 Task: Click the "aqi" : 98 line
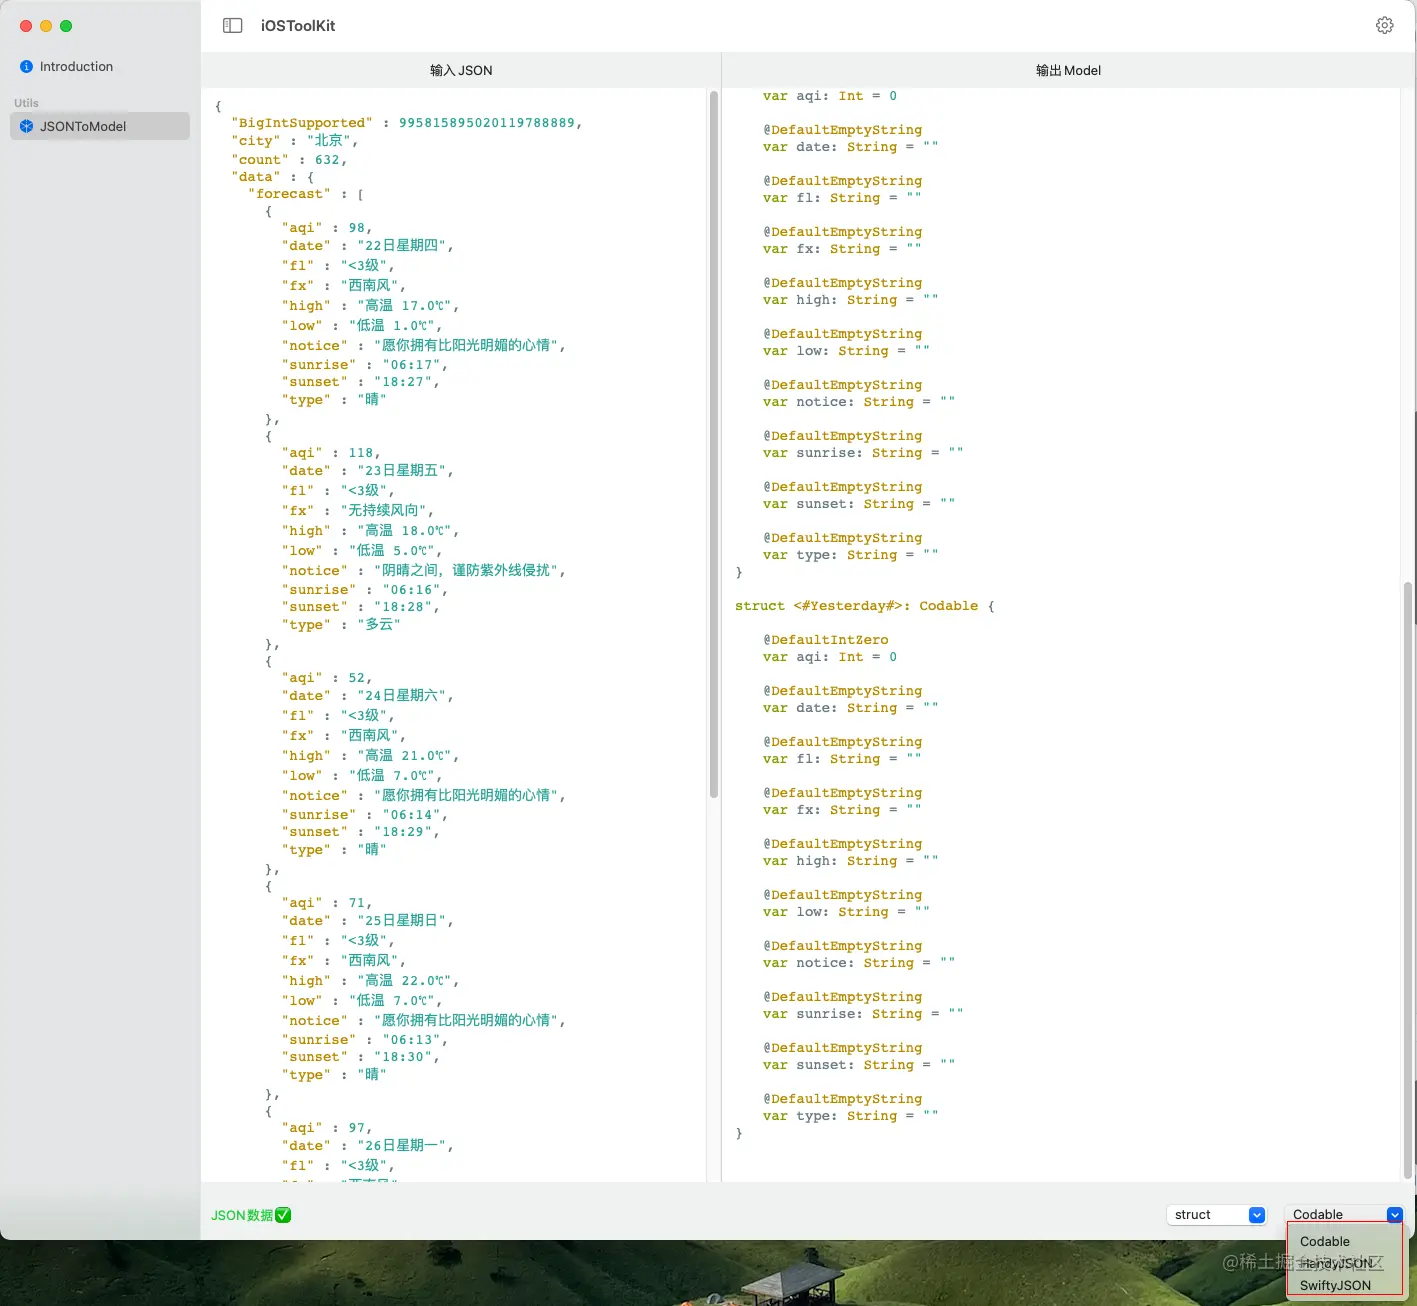coord(327,228)
